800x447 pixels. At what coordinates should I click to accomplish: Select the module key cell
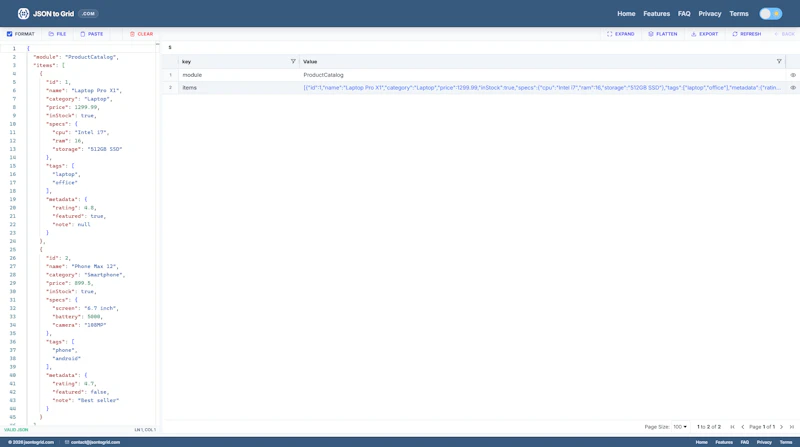[x=239, y=75]
